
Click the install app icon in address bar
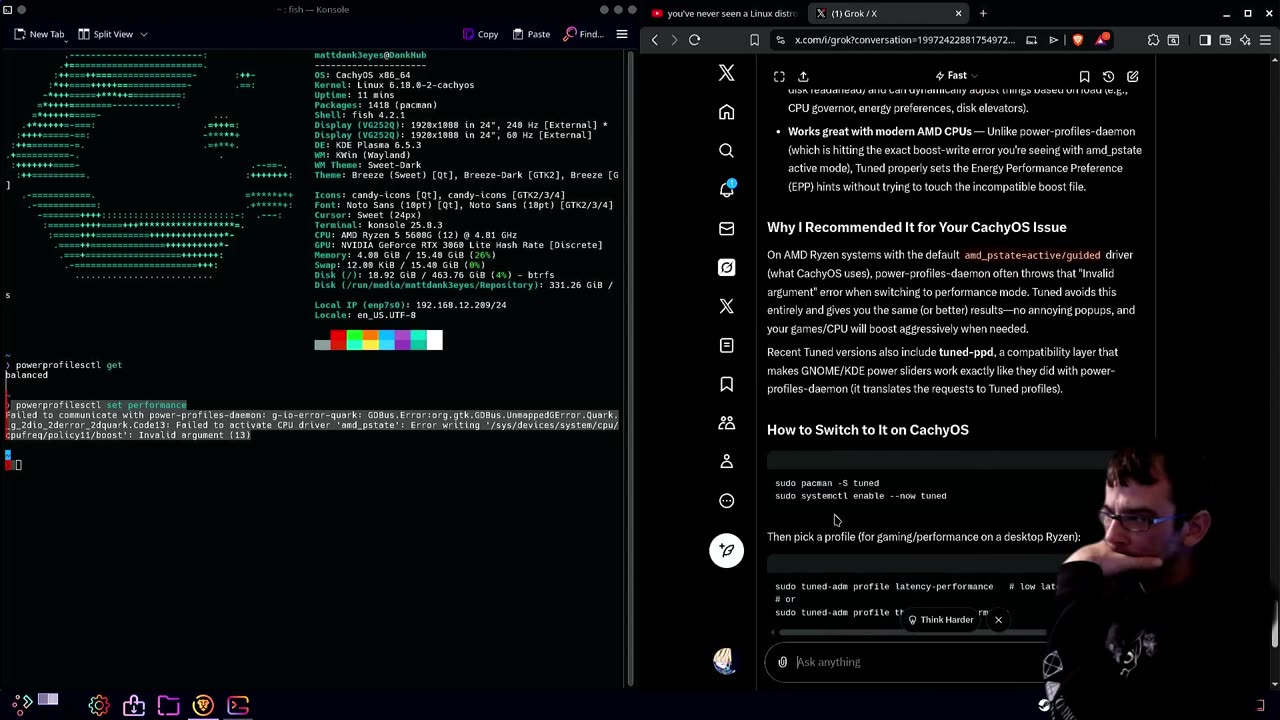pyautogui.click(x=1031, y=40)
